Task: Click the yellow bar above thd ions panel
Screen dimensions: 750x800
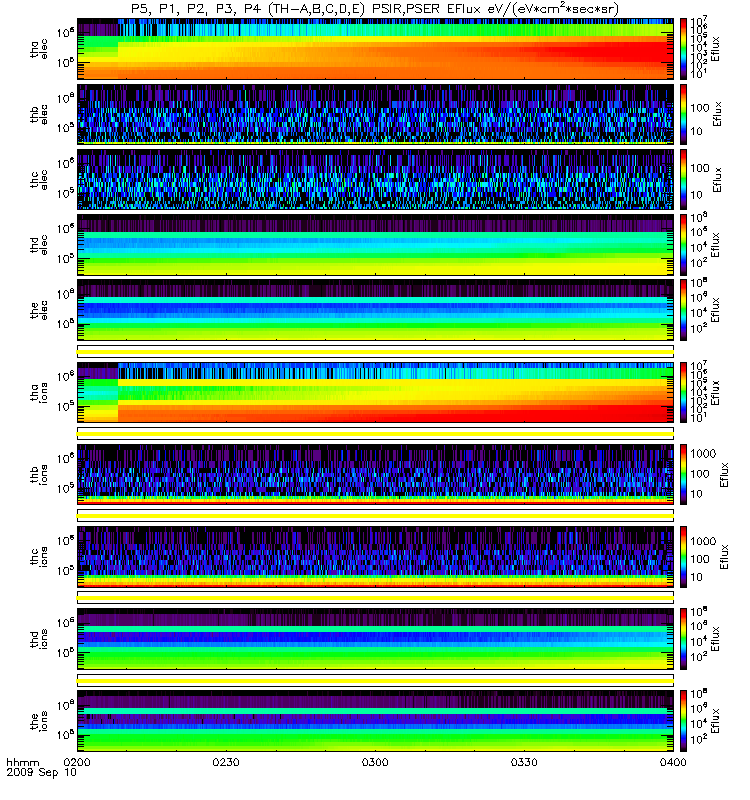Action: (376, 598)
